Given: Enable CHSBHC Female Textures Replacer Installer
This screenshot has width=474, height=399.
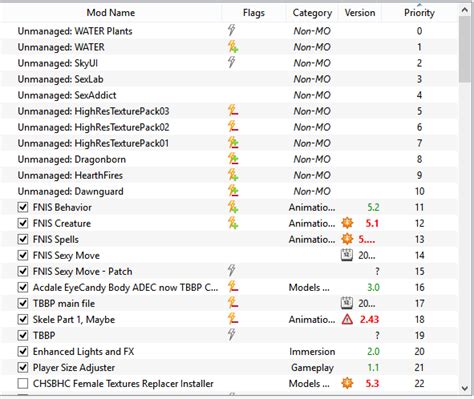Looking at the screenshot, I should tap(23, 383).
